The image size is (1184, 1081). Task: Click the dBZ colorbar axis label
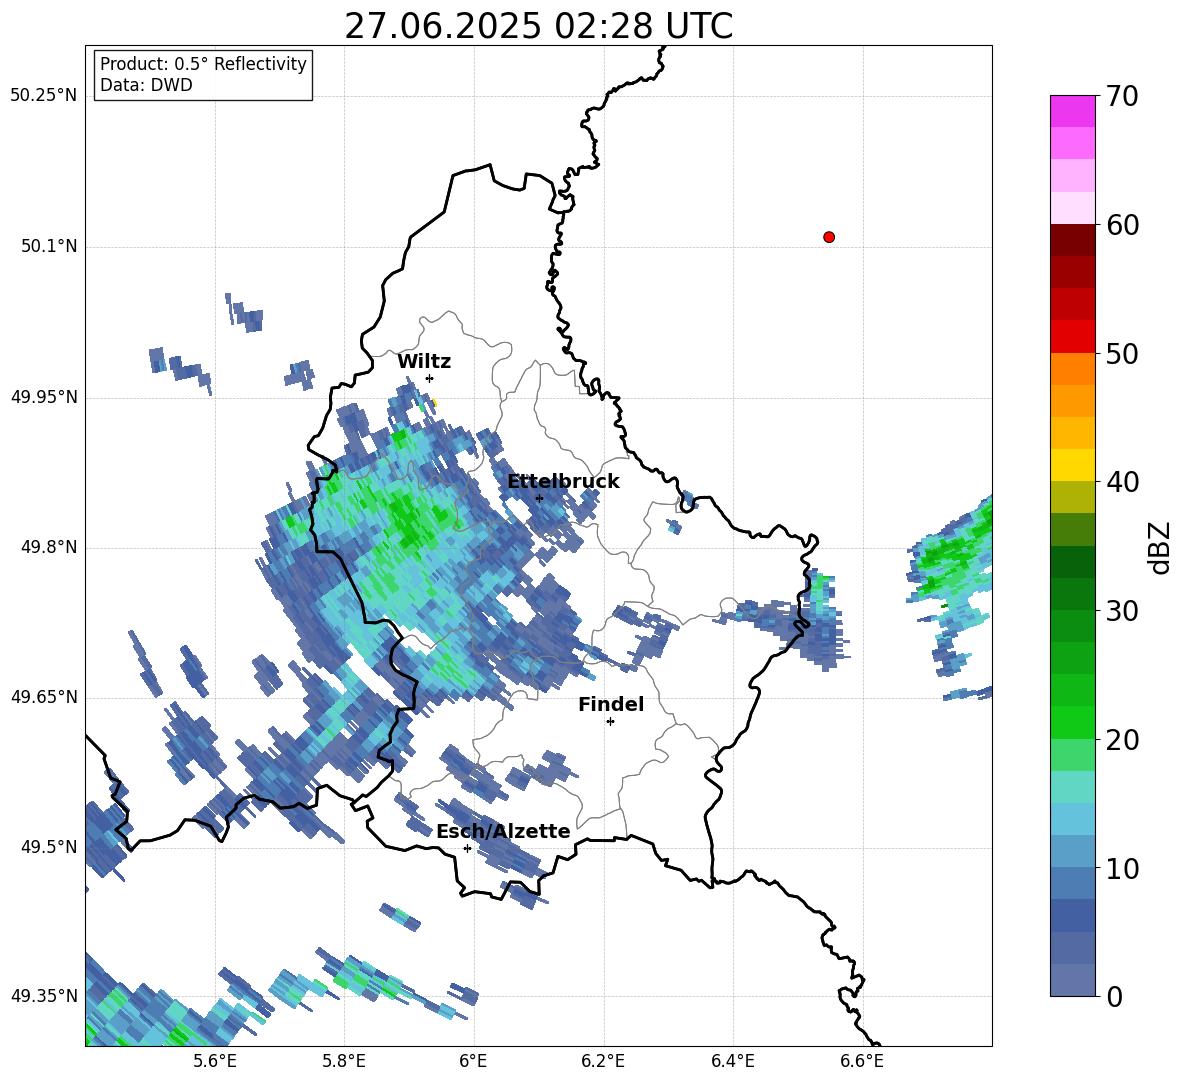click(x=1161, y=547)
